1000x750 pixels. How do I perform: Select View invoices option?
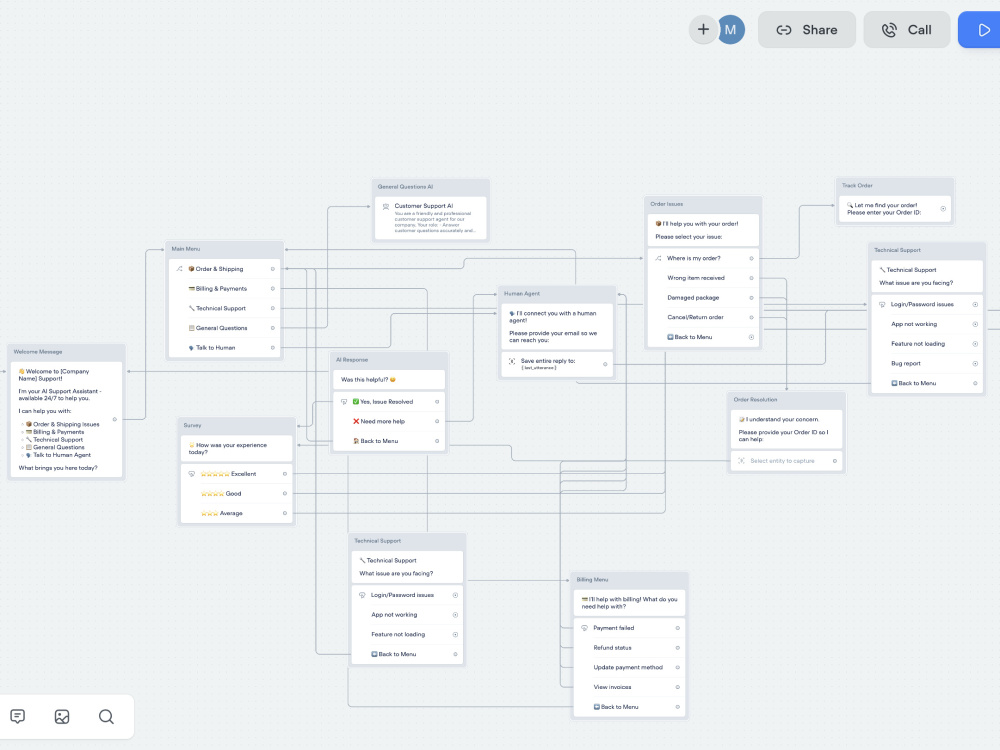(629, 688)
